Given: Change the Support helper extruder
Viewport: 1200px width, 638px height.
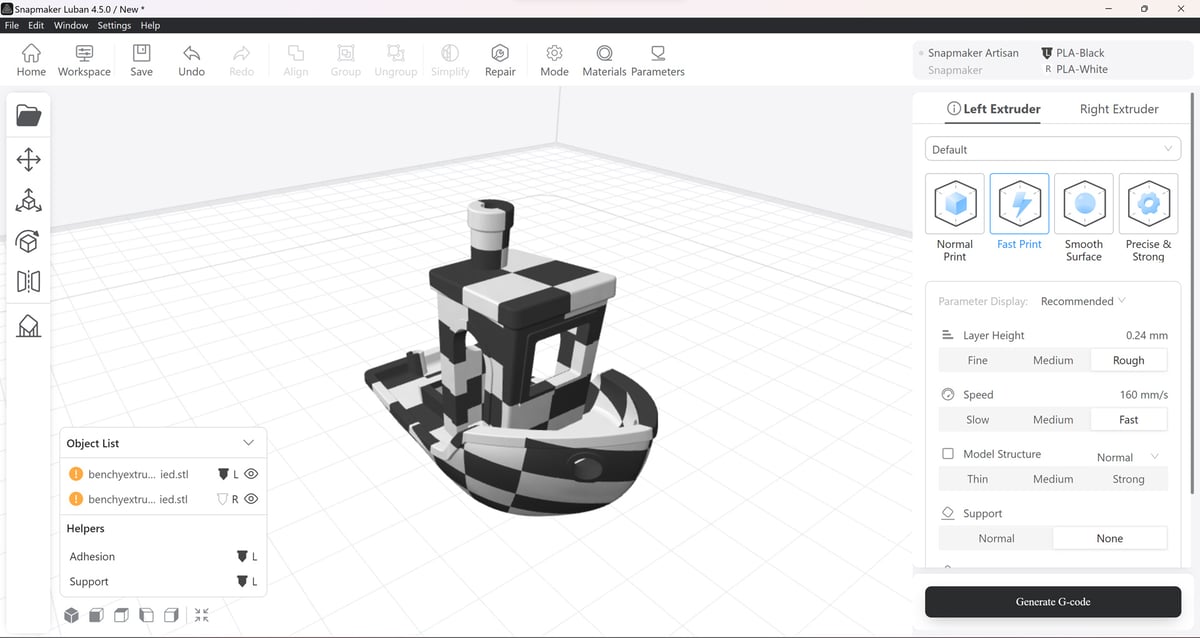Looking at the screenshot, I should click(x=247, y=581).
